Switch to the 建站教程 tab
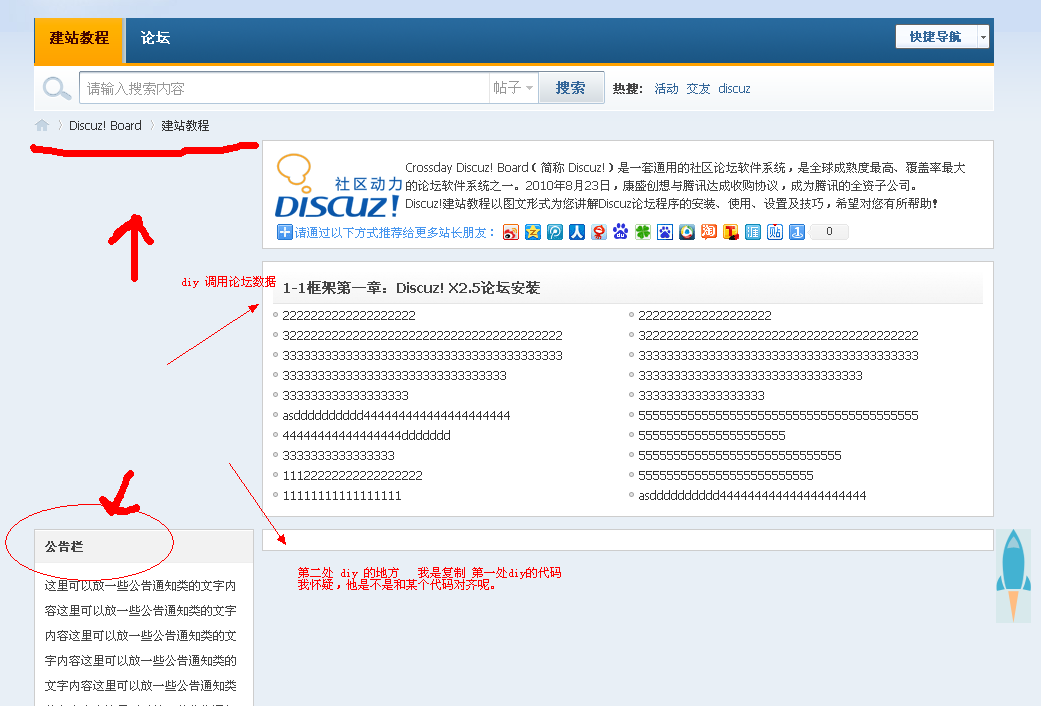1041x706 pixels. coord(78,38)
